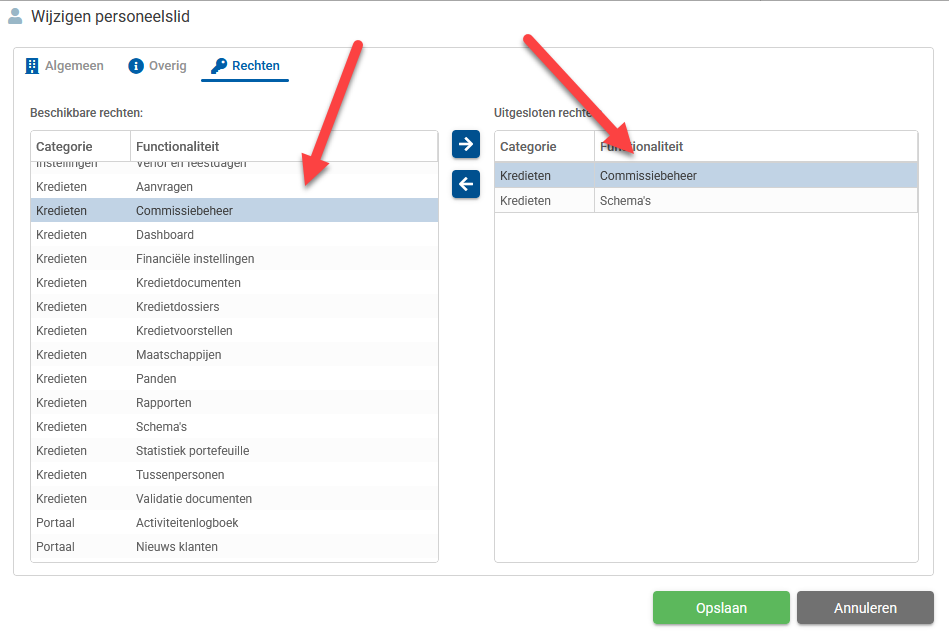Image resolution: width=949 pixels, height=640 pixels.
Task: Select Aanvragen in the available rights list
Action: coord(164,187)
